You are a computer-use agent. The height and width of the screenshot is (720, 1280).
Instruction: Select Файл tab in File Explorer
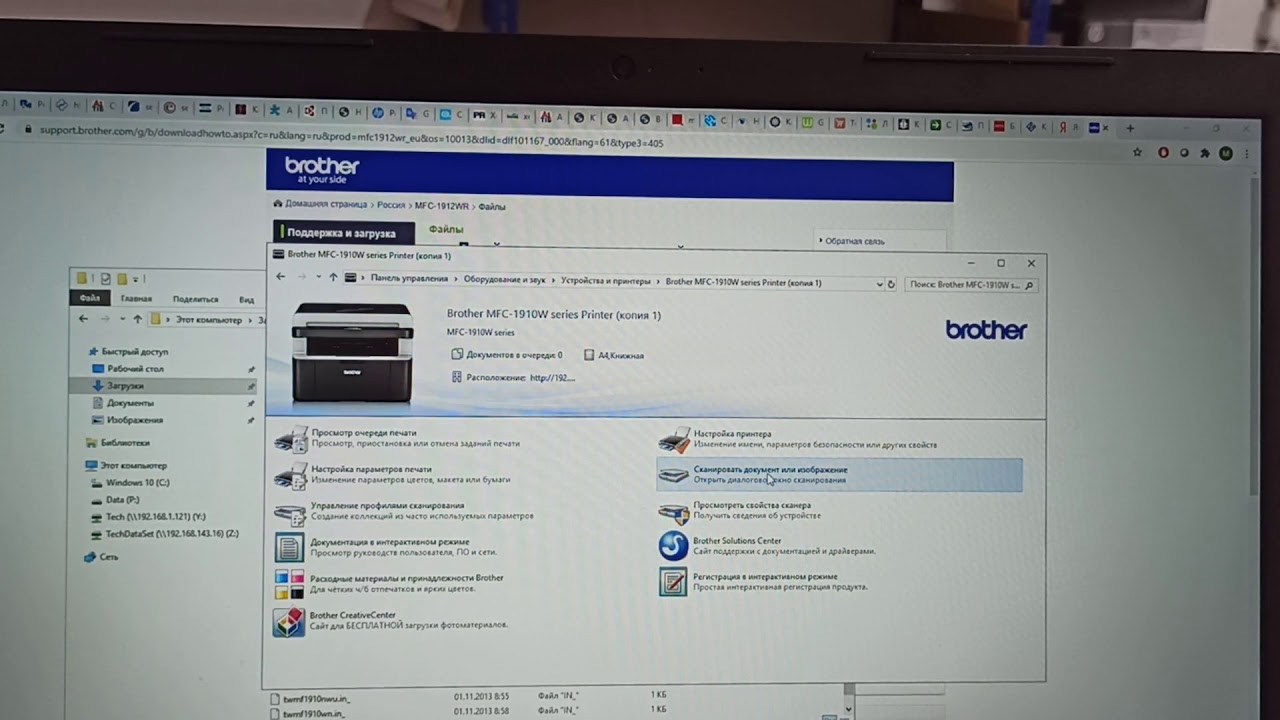point(90,298)
